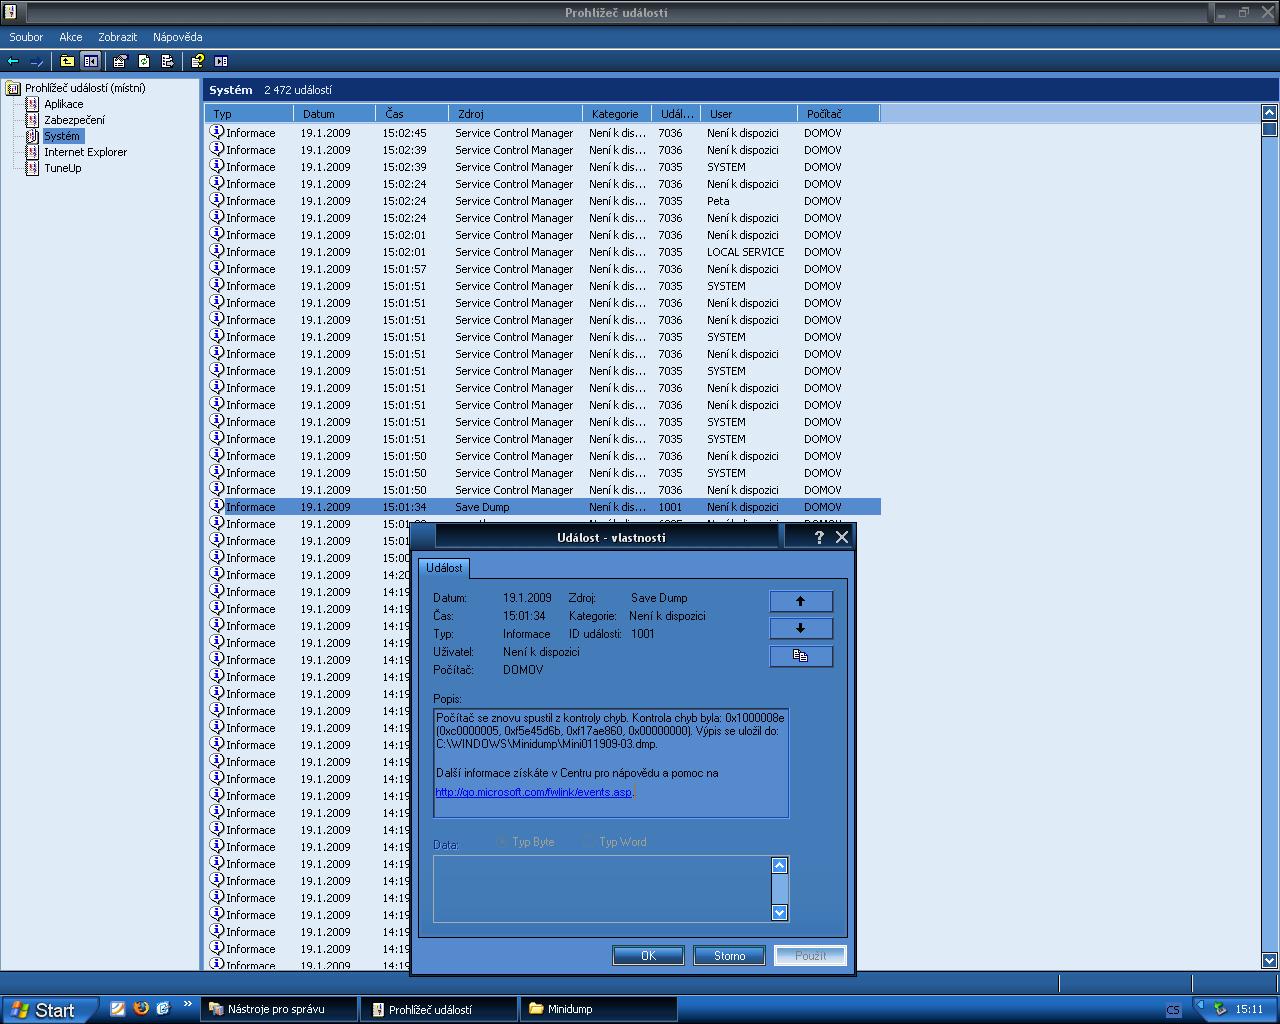Sort events by the Zdroj column header

click(x=515, y=114)
